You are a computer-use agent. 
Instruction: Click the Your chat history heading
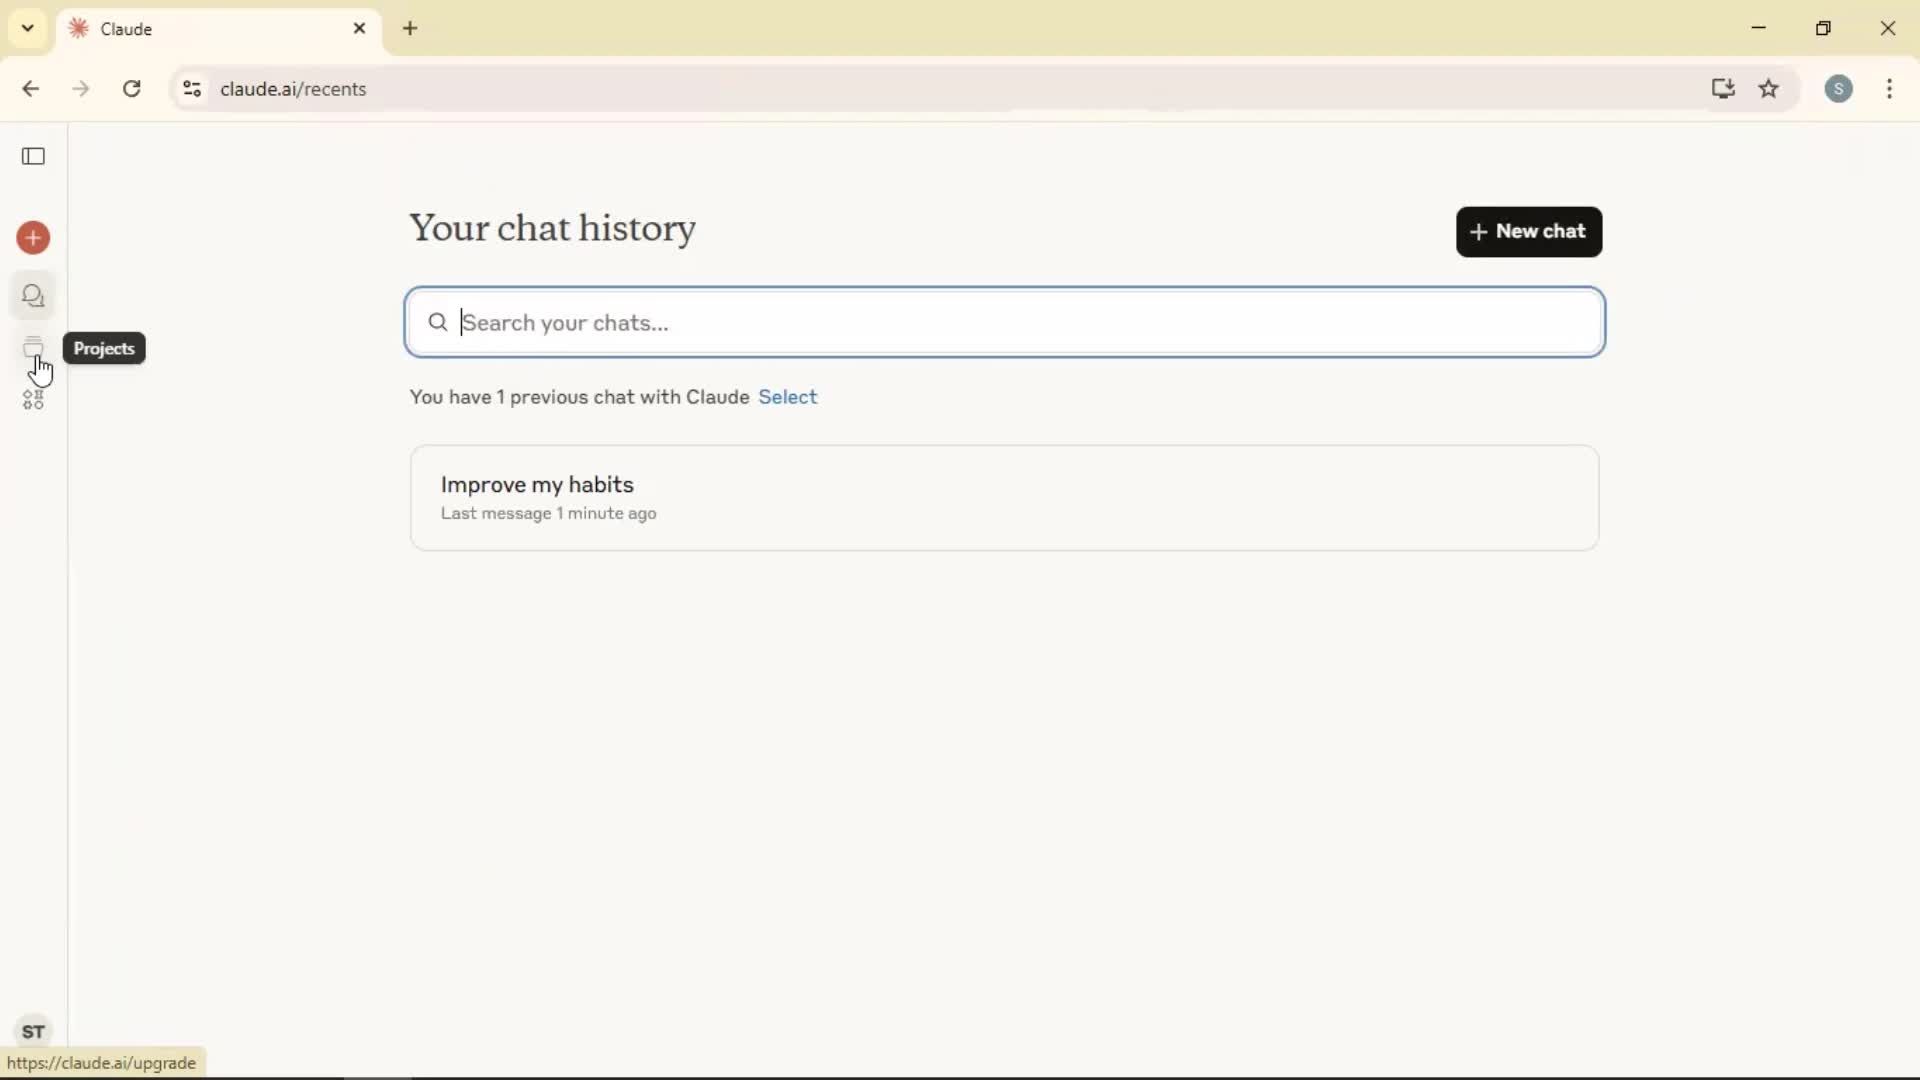(552, 229)
